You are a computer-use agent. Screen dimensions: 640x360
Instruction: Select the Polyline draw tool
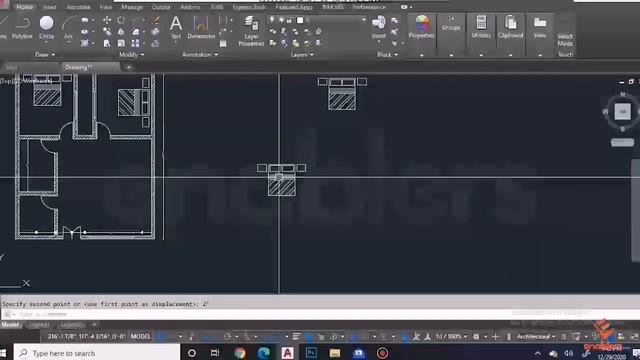[22, 27]
